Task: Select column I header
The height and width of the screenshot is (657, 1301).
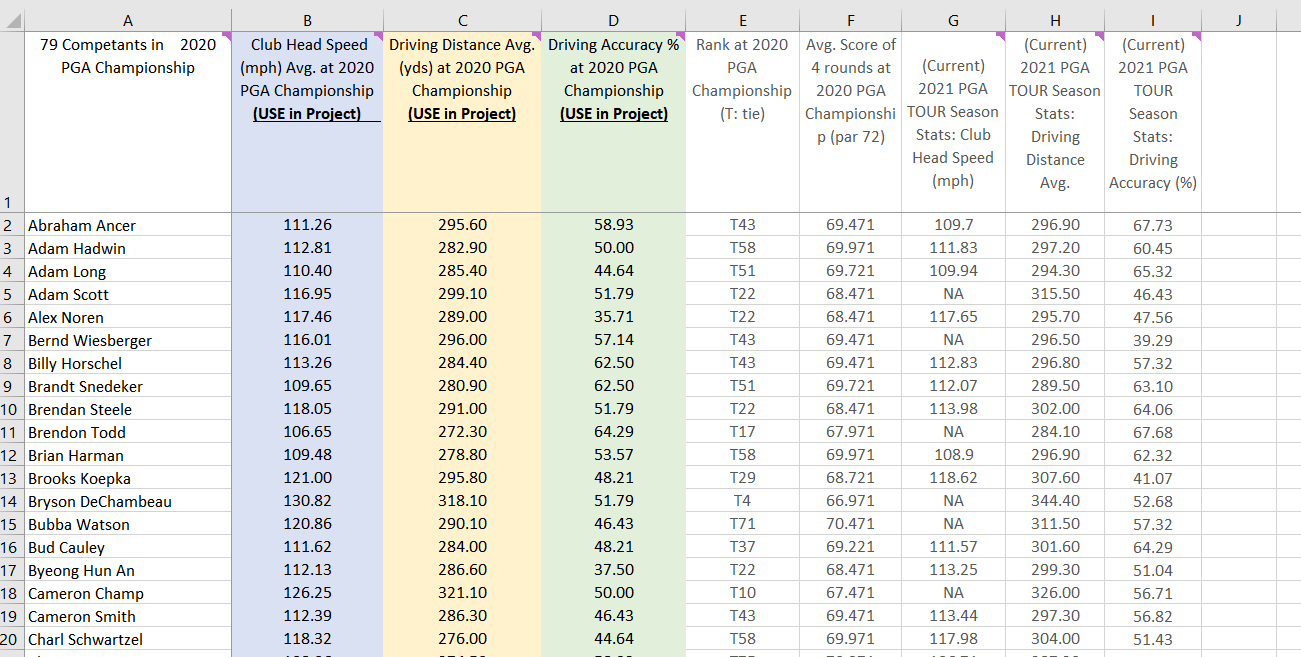Action: [1153, 20]
